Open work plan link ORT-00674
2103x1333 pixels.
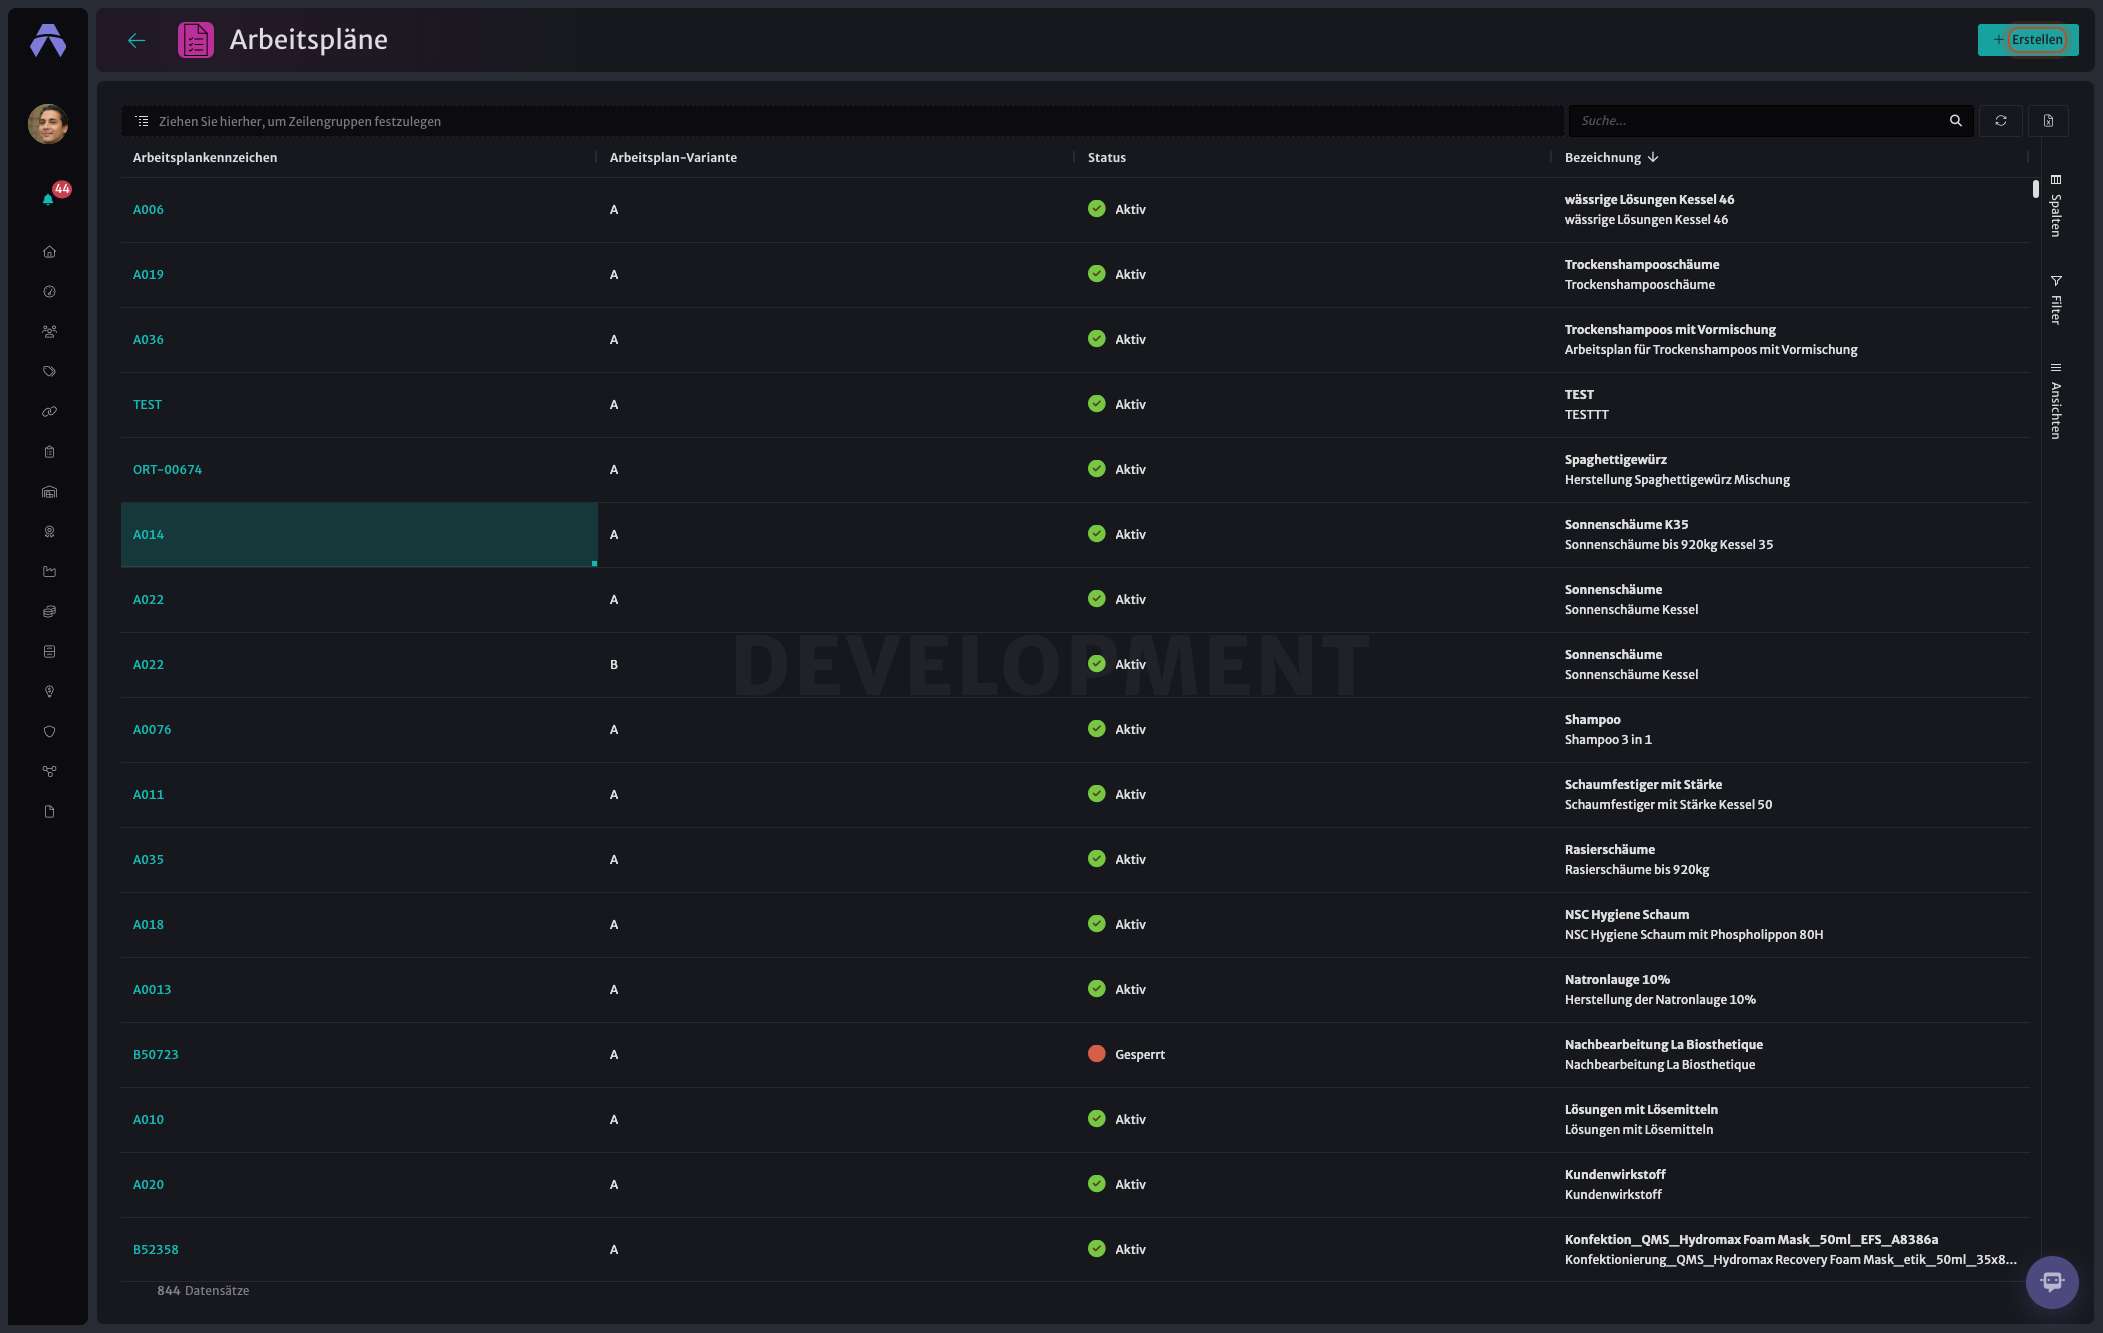pyautogui.click(x=167, y=470)
